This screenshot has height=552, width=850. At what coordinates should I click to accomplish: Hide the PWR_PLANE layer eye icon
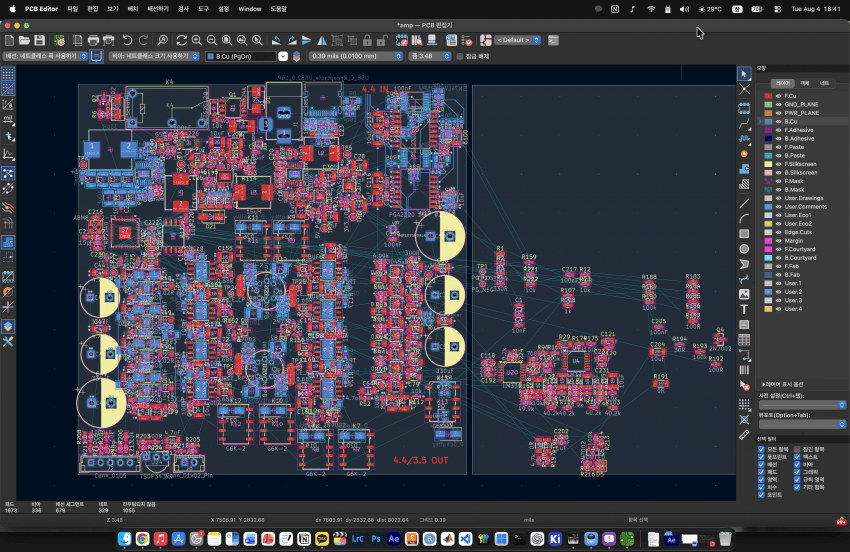pos(778,113)
